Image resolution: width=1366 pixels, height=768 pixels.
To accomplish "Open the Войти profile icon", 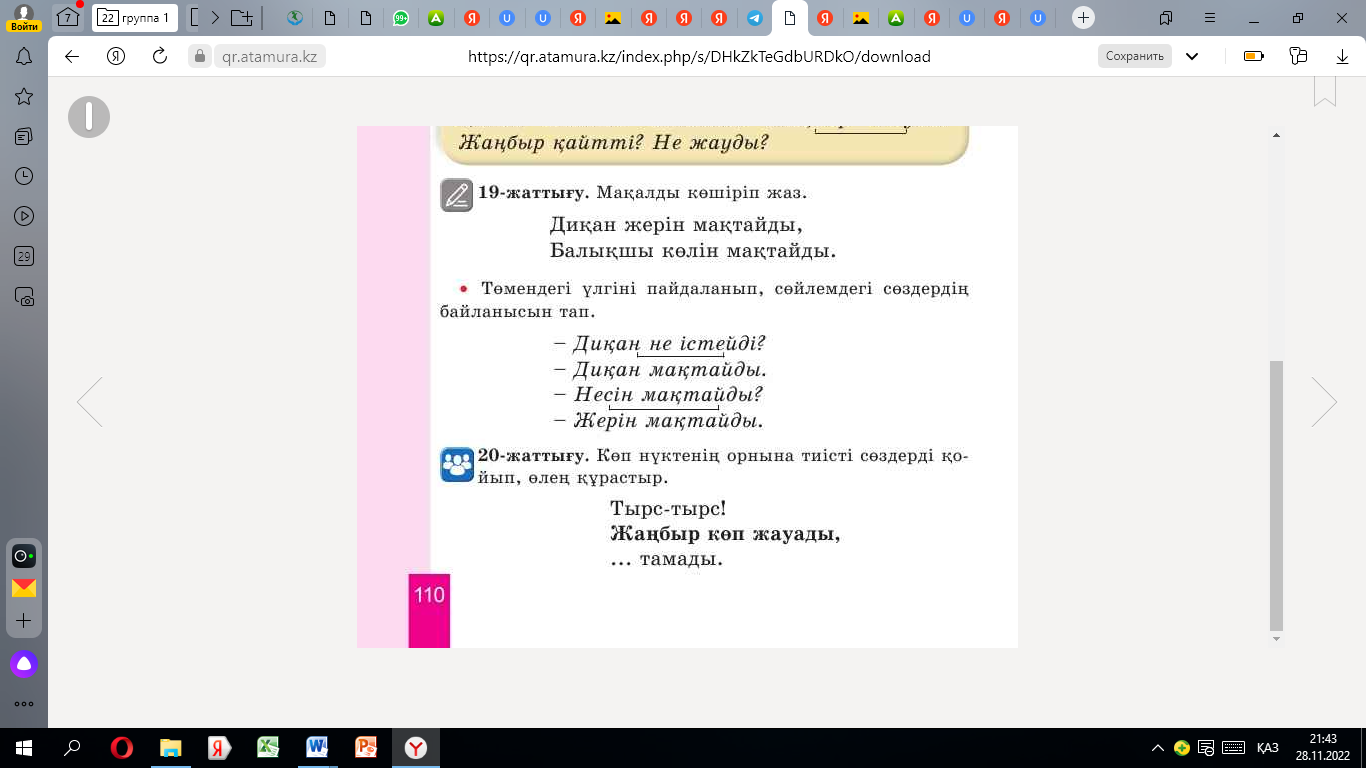I will [x=24, y=17].
